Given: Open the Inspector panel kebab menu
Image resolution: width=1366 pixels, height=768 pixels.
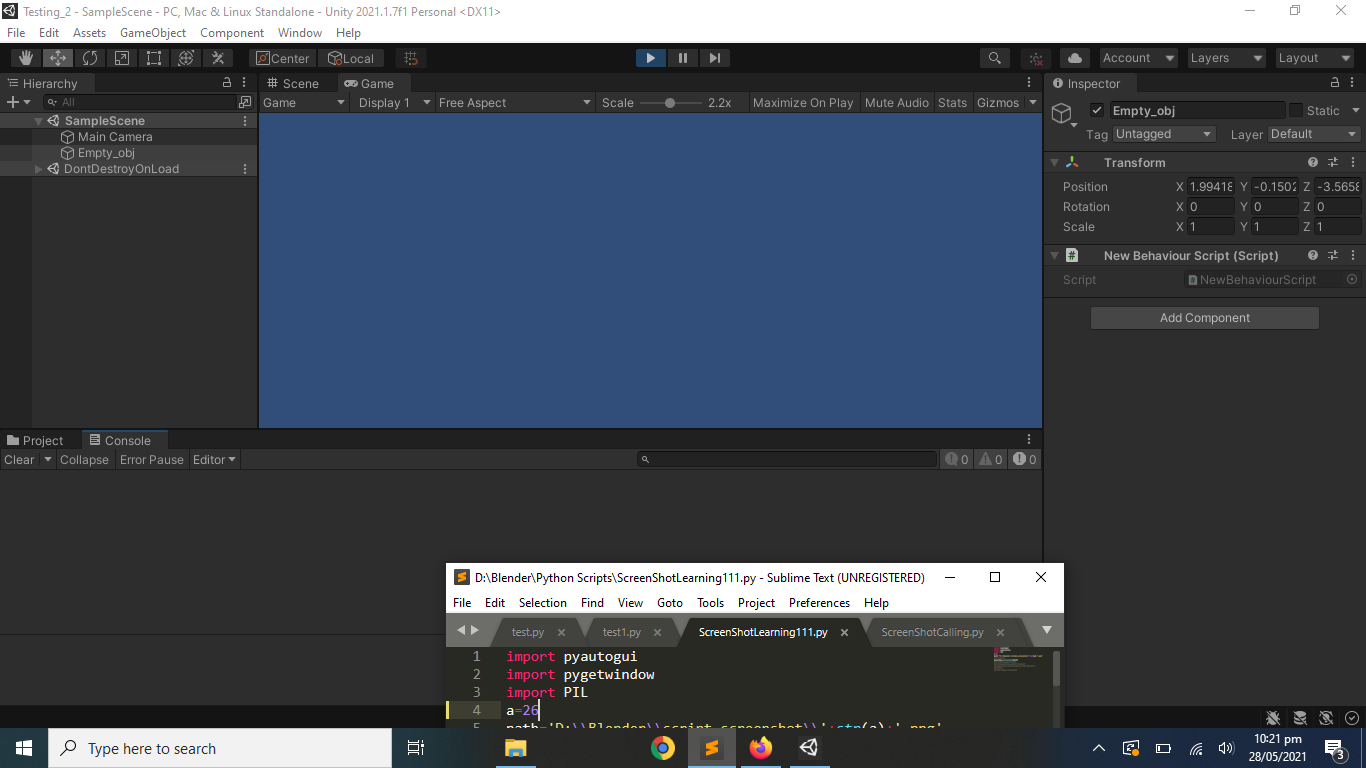Looking at the screenshot, I should coord(1353,83).
